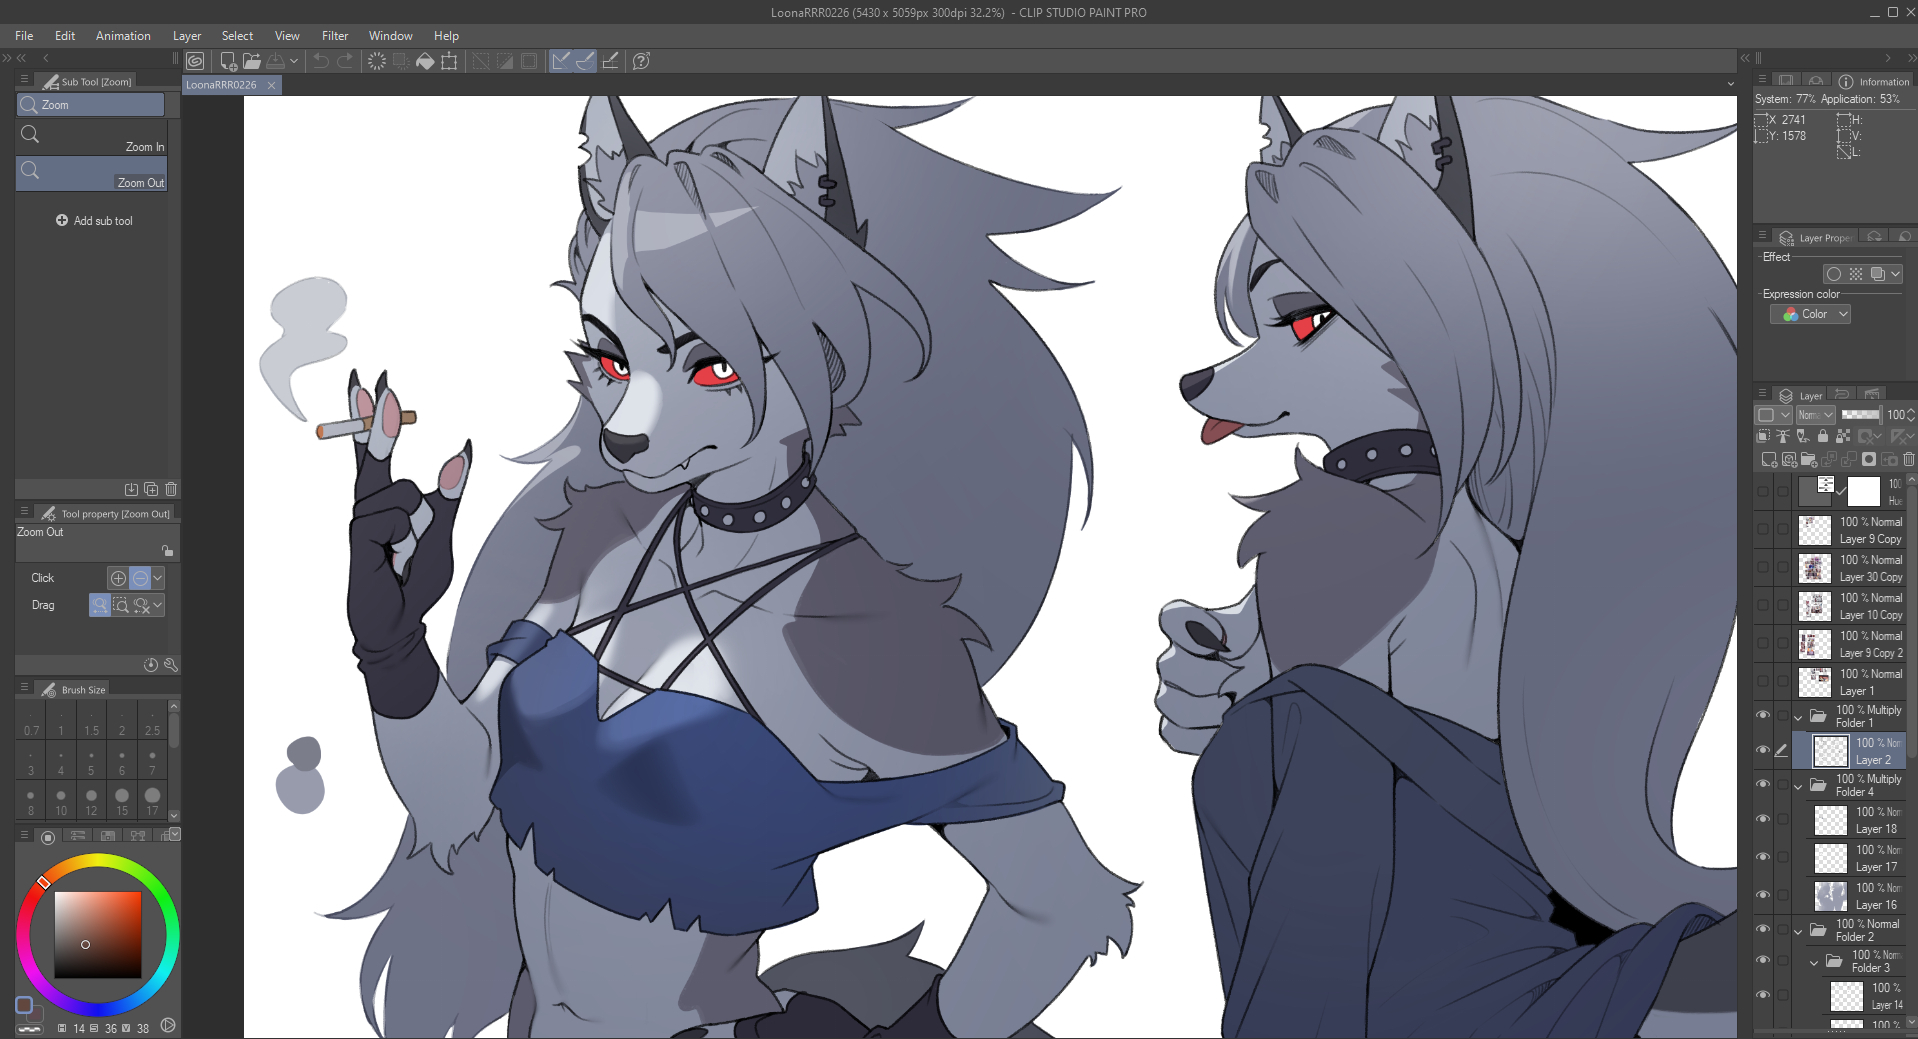This screenshot has height=1039, width=1918.
Task: Click the New document toolbar icon
Action: pyautogui.click(x=228, y=61)
